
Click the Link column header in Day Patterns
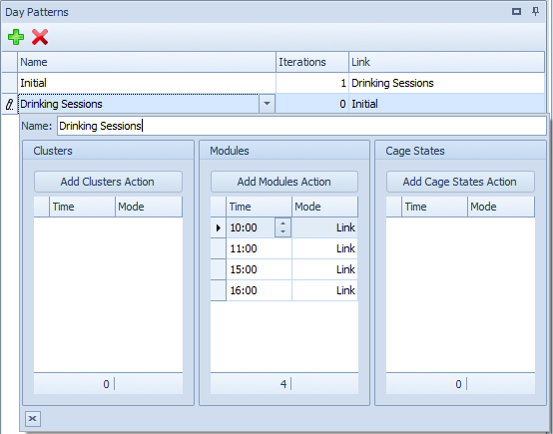tap(446, 62)
